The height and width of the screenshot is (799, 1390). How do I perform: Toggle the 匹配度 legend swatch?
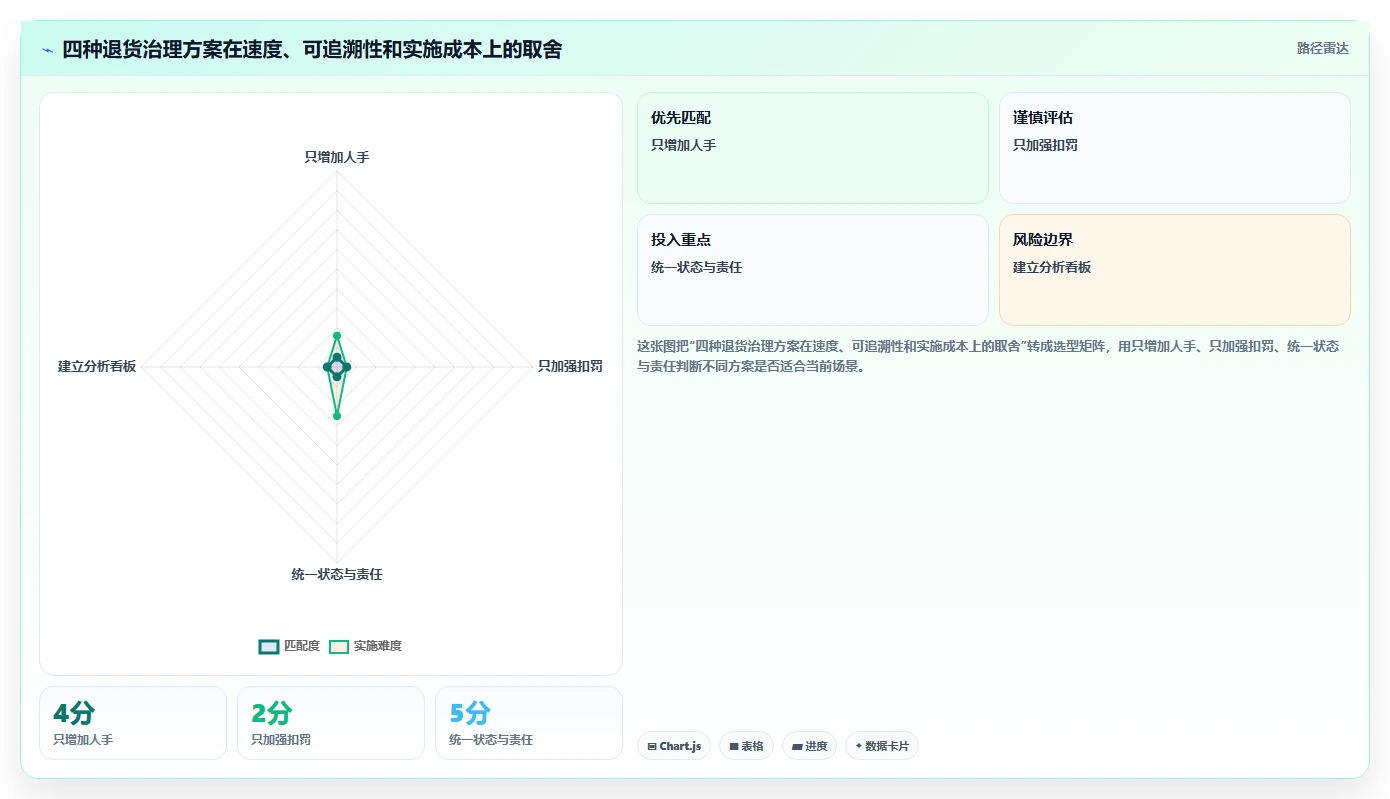click(269, 646)
